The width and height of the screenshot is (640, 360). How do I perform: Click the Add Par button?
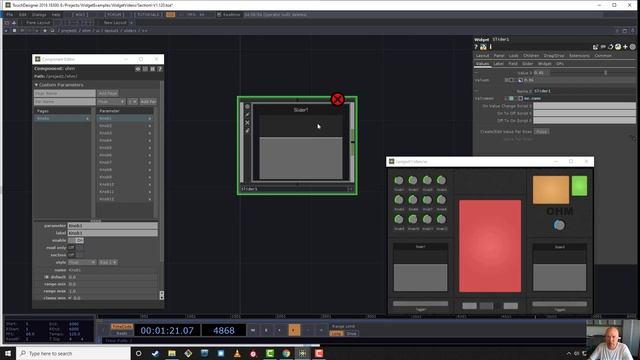point(148,102)
